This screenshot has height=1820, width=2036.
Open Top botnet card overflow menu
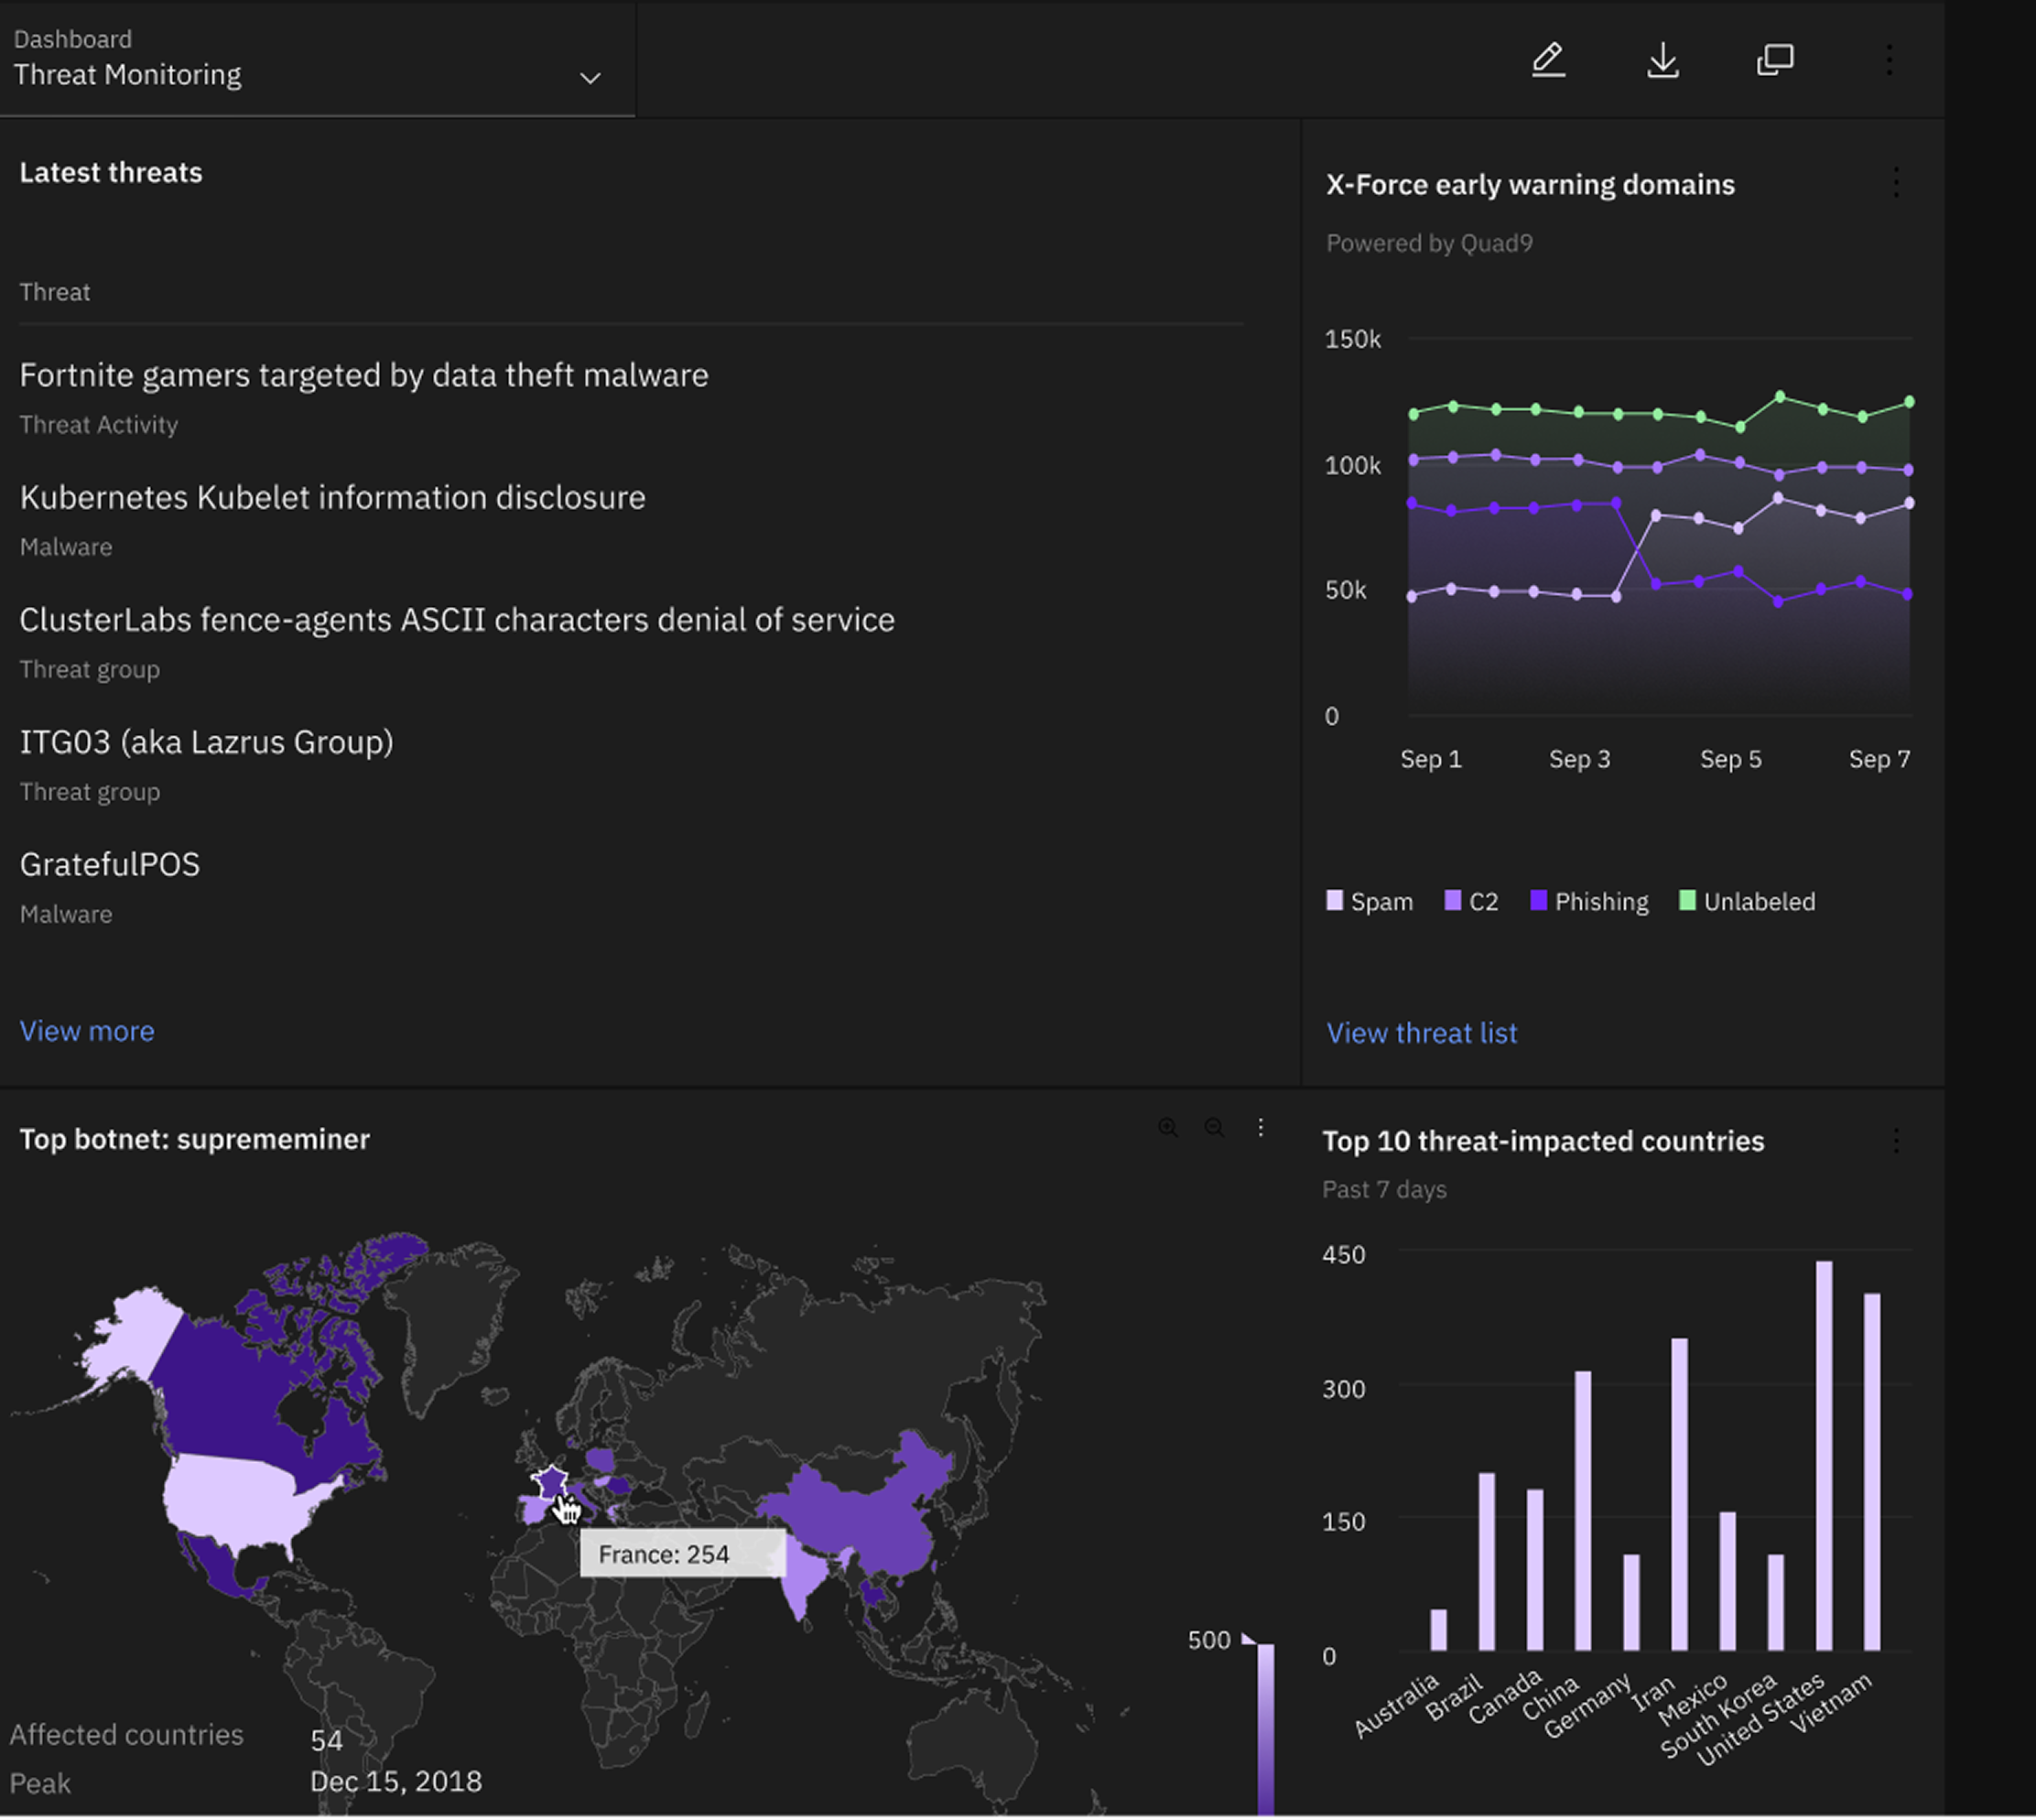tap(1260, 1128)
